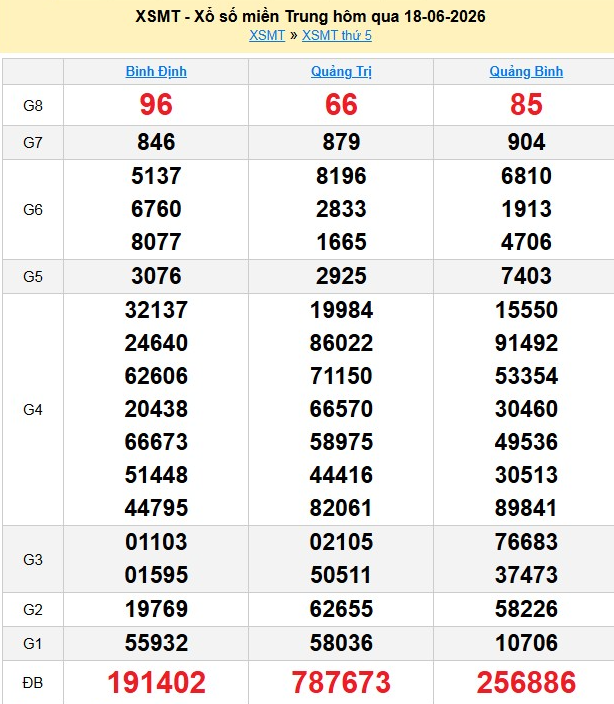Select the G8 row label

[33, 106]
